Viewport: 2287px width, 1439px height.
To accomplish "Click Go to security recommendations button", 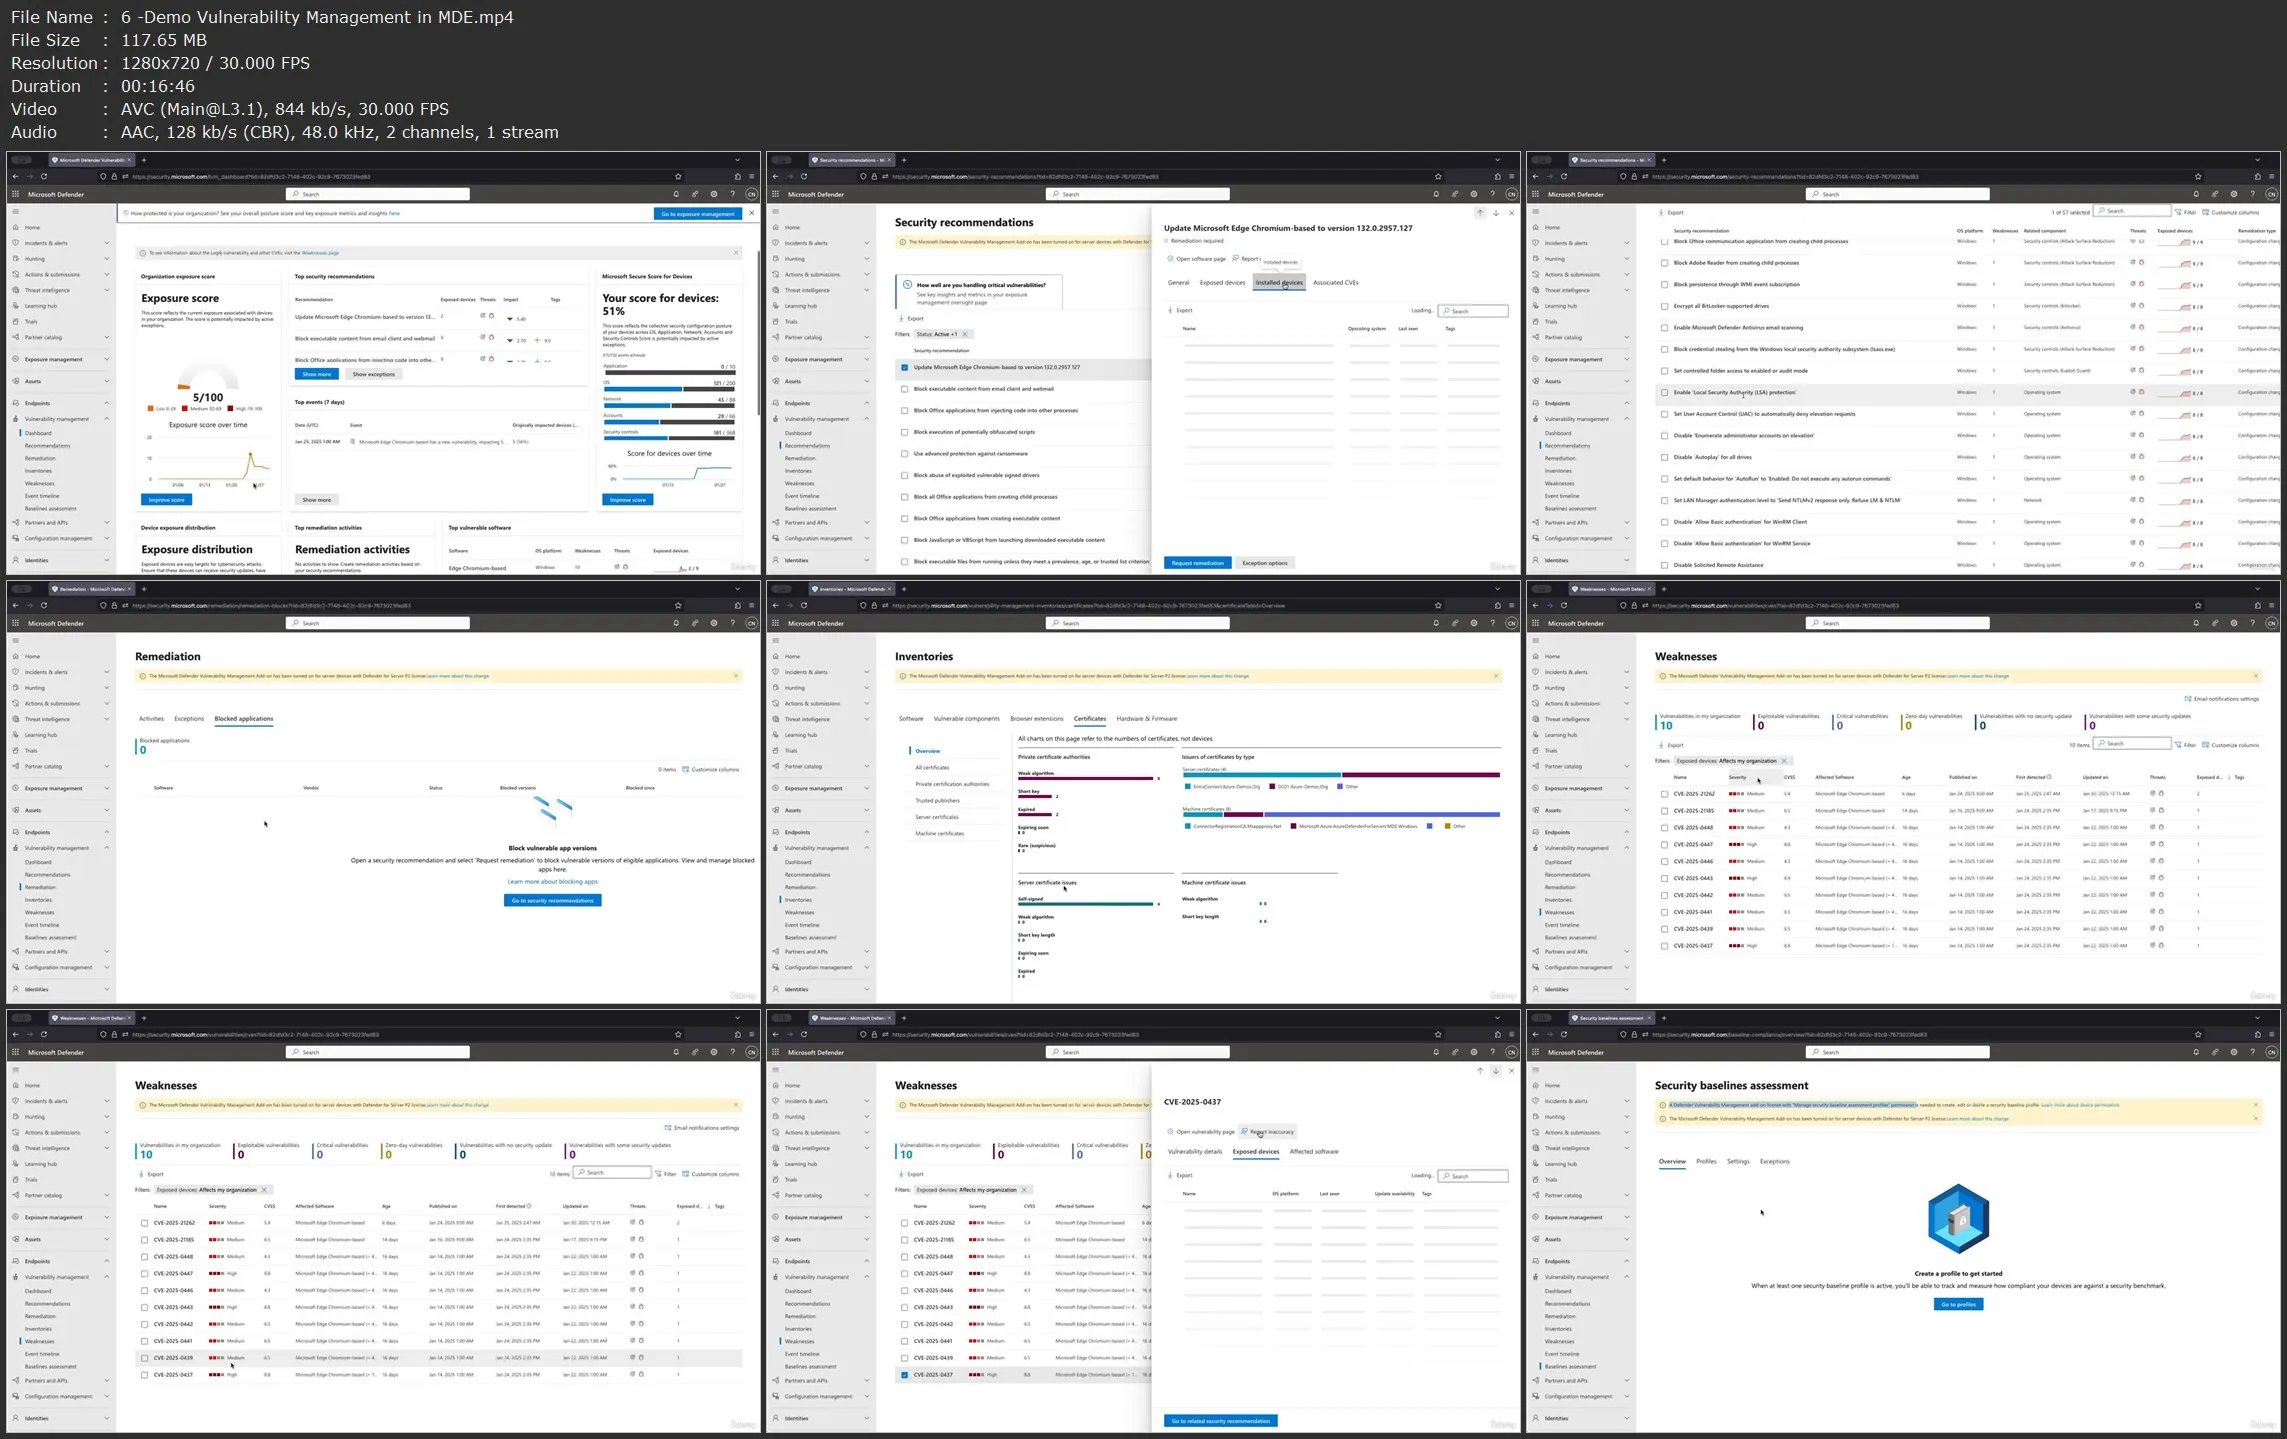I will pyautogui.click(x=552, y=901).
